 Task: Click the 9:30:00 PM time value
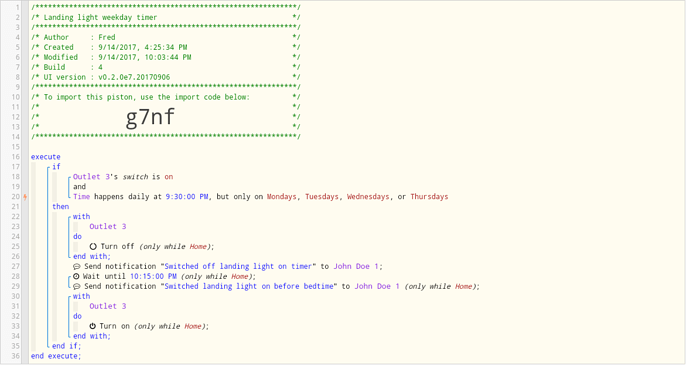(187, 197)
